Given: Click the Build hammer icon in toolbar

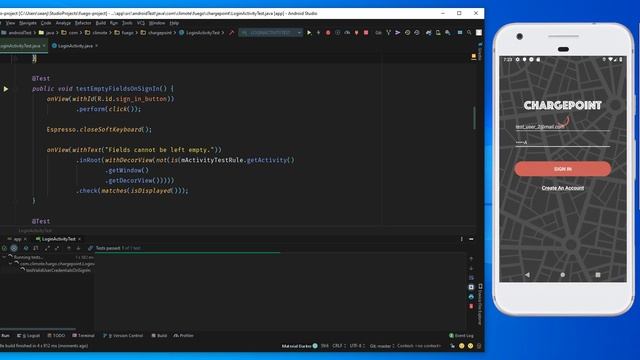Looking at the screenshot, I should pos(231,33).
